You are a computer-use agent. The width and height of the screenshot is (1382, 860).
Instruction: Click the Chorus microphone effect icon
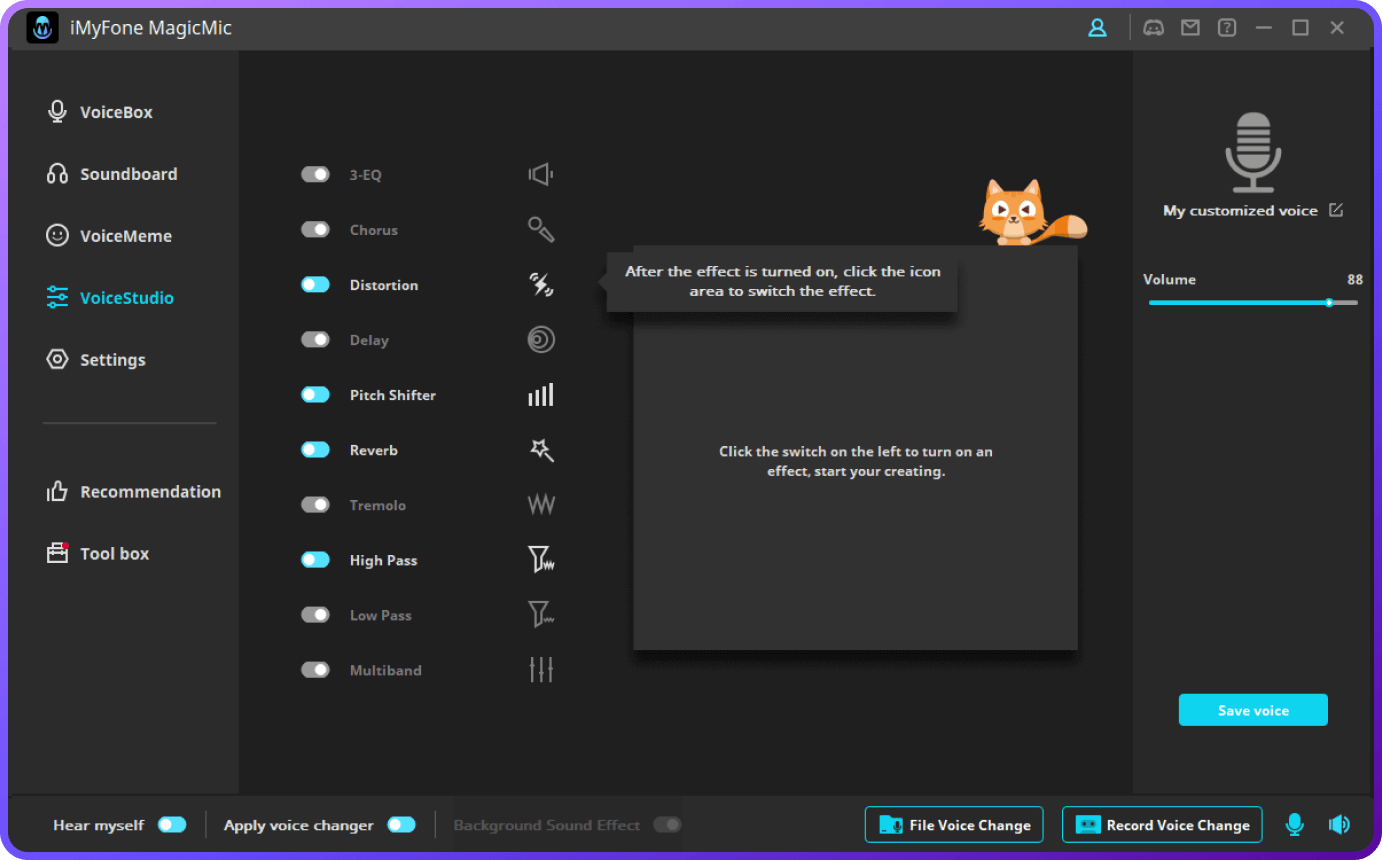tap(541, 230)
